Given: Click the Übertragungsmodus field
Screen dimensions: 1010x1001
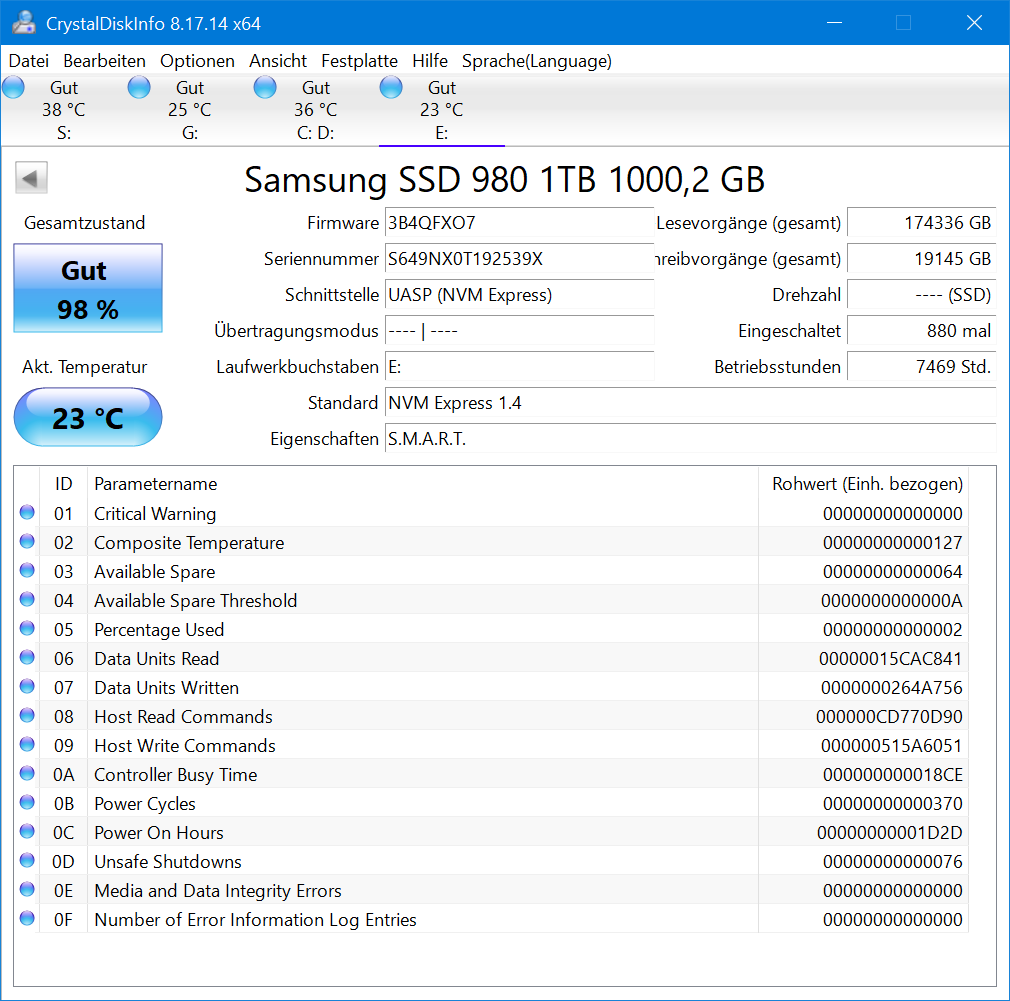Looking at the screenshot, I should (x=519, y=331).
